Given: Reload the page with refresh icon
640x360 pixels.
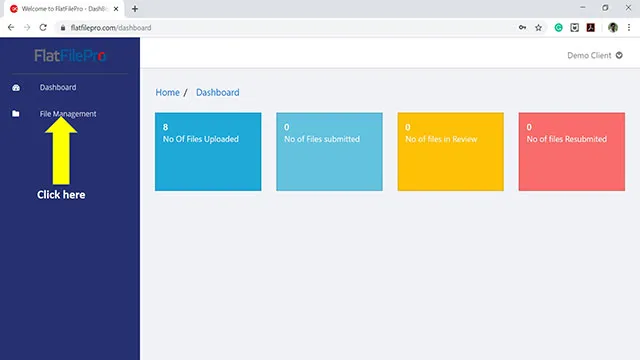Looking at the screenshot, I should [x=43, y=28].
